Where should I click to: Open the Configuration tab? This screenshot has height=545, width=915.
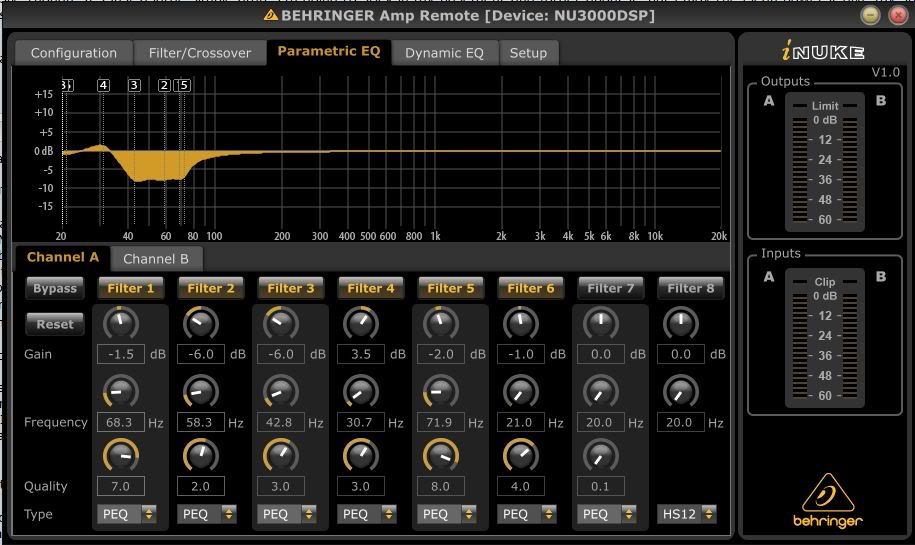(x=74, y=53)
